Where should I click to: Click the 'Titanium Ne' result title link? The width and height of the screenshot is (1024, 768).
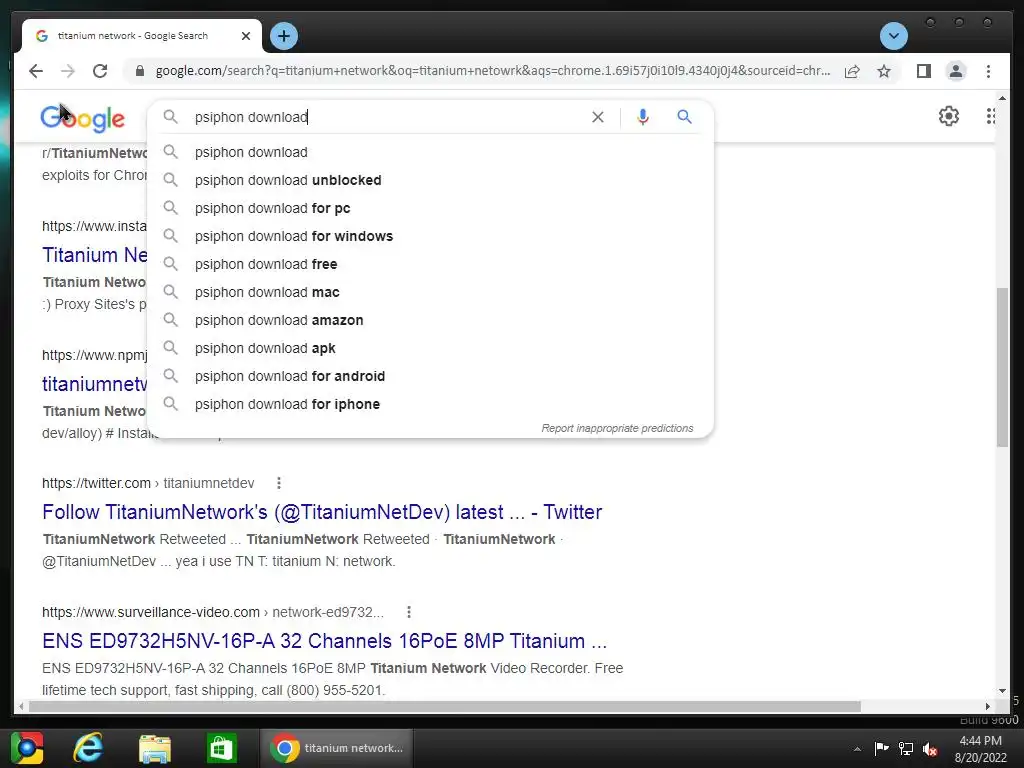point(95,255)
